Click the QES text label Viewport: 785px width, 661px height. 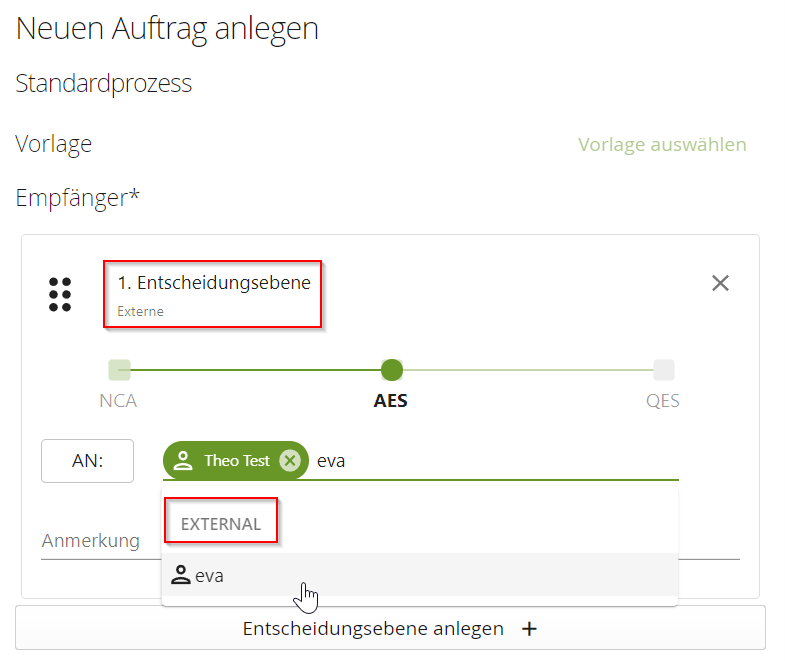coord(662,402)
